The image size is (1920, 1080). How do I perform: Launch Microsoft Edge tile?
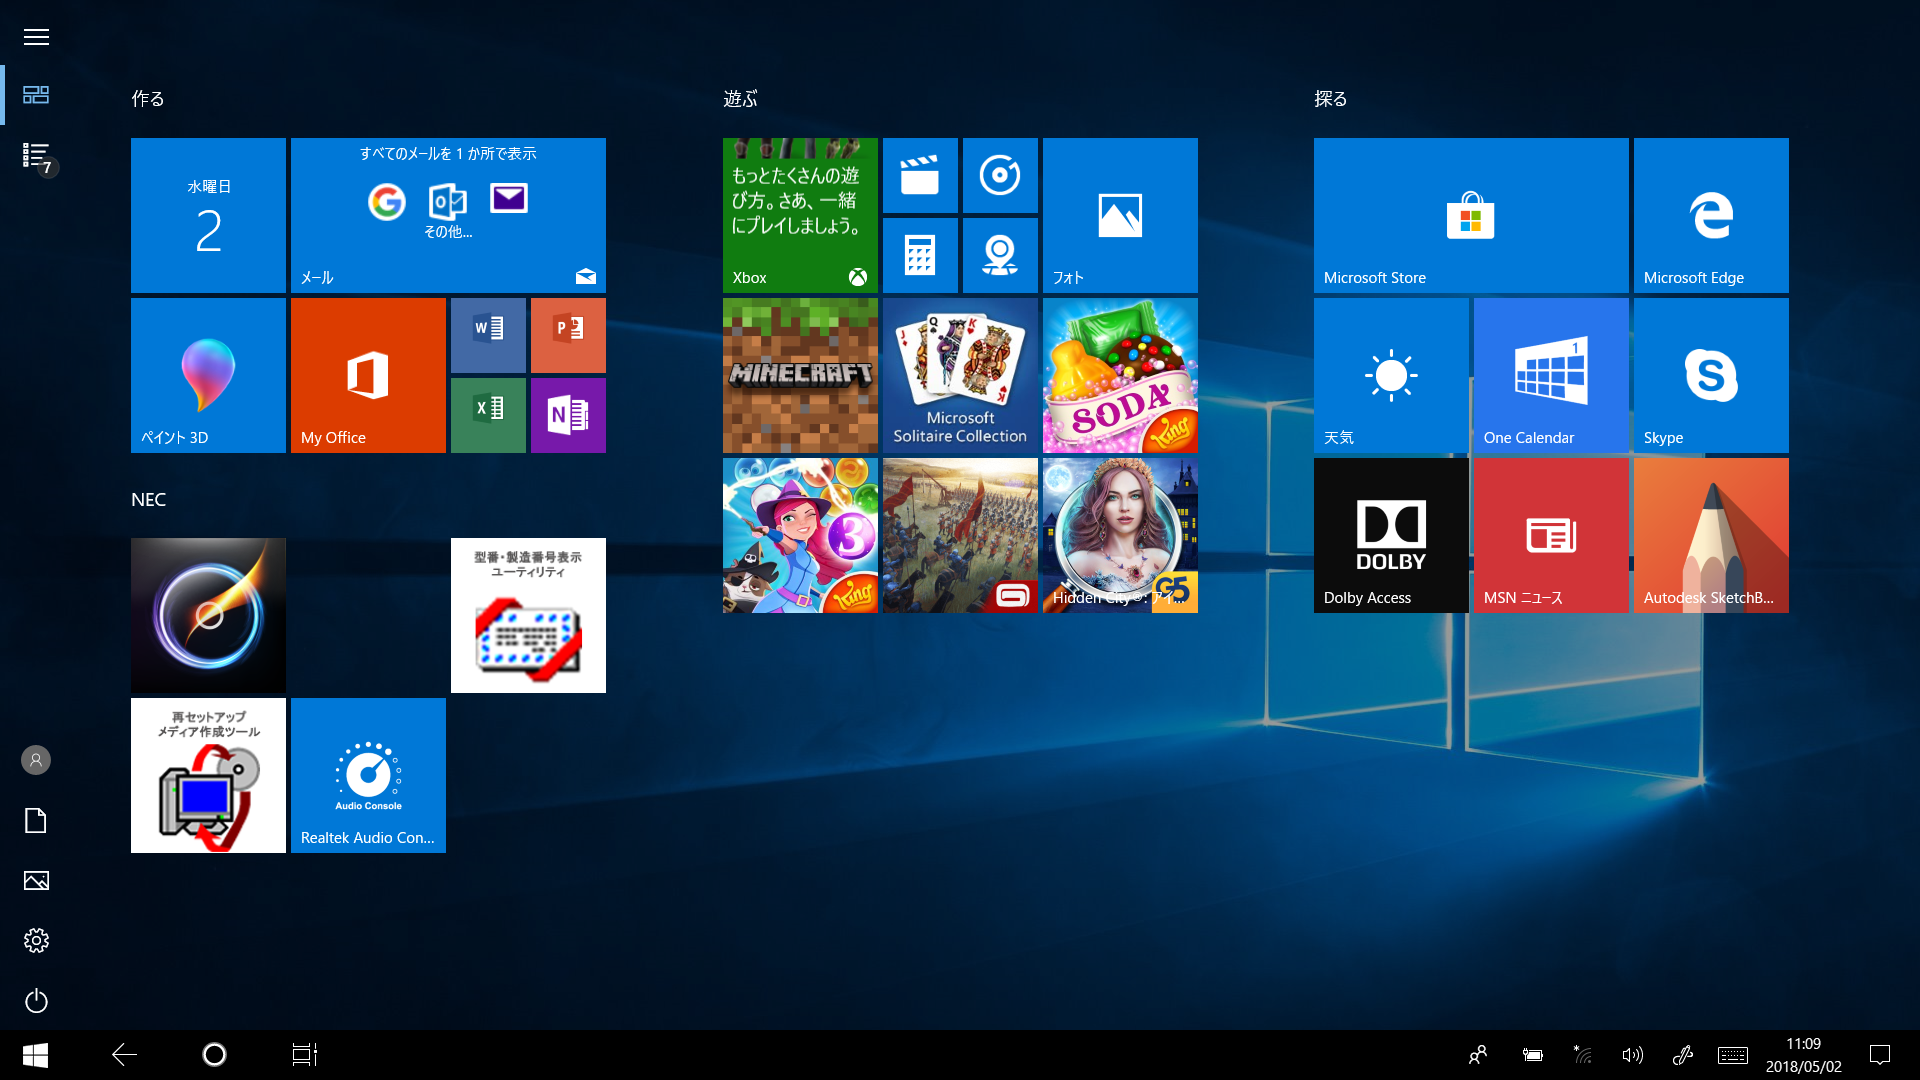1711,215
